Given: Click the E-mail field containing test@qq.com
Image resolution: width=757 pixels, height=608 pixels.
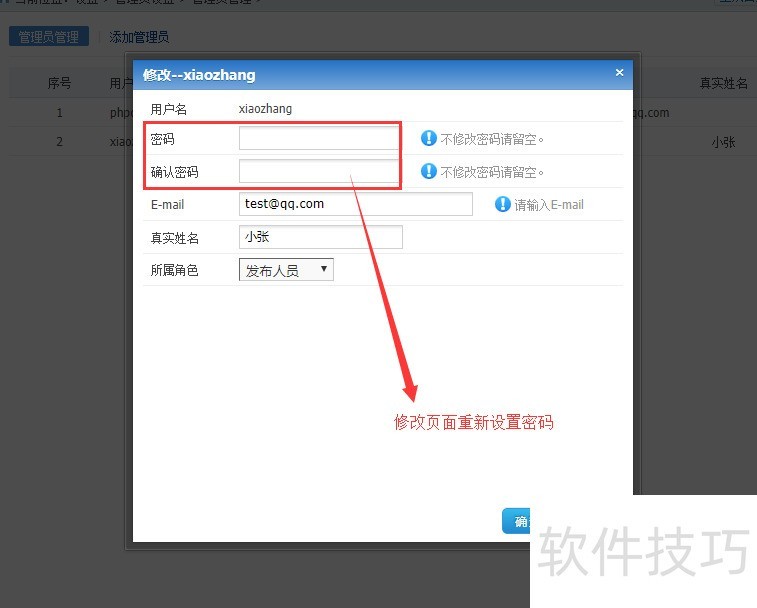Looking at the screenshot, I should [x=355, y=204].
